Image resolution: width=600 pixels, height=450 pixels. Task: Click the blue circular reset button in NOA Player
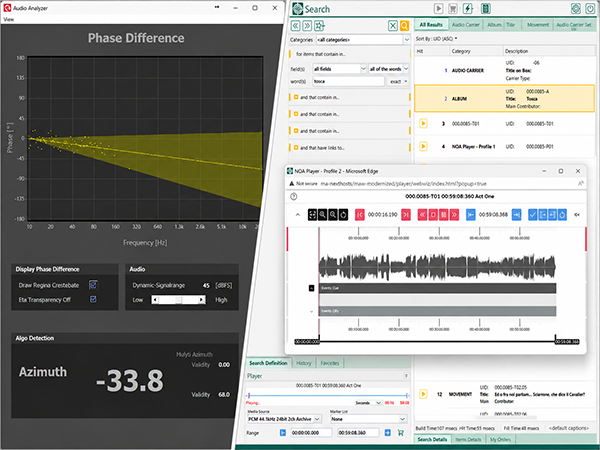tap(562, 215)
